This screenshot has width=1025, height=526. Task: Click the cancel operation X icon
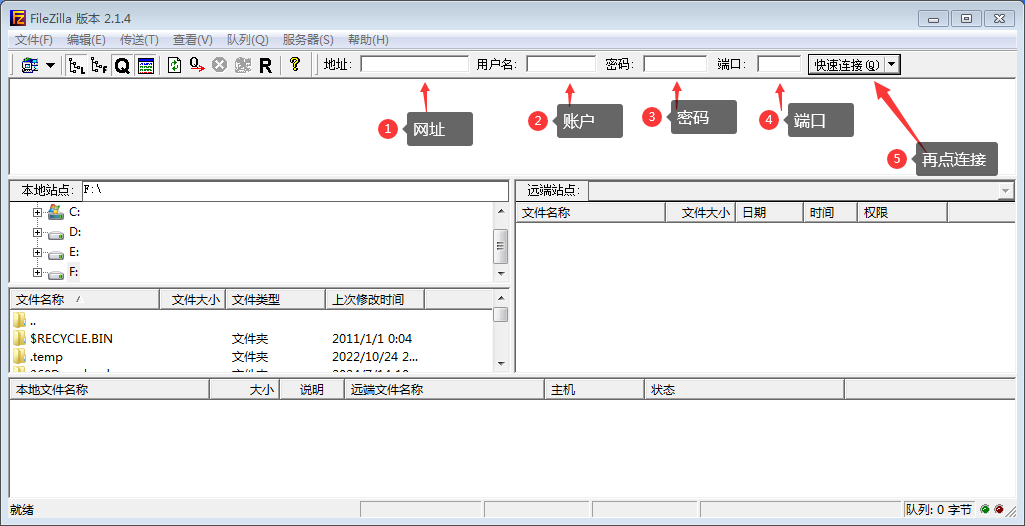pos(220,65)
